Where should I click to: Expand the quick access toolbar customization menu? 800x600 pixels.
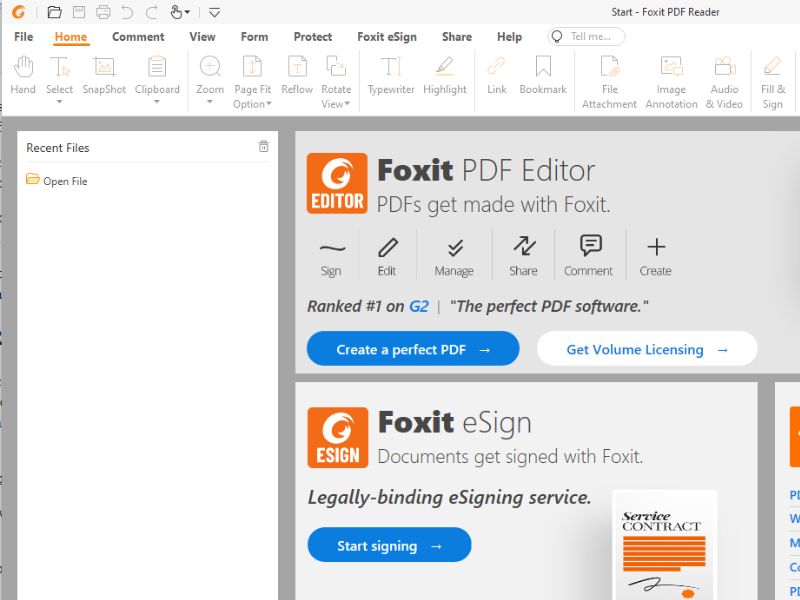pos(212,12)
